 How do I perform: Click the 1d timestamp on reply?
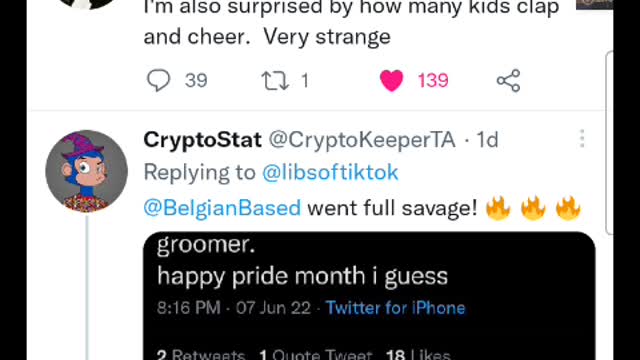pos(487,140)
